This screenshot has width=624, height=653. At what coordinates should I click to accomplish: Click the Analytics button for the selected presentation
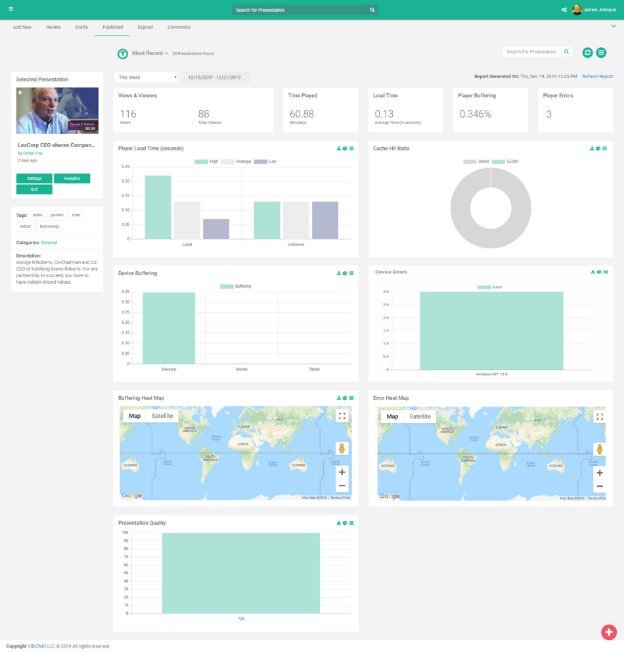pos(72,178)
